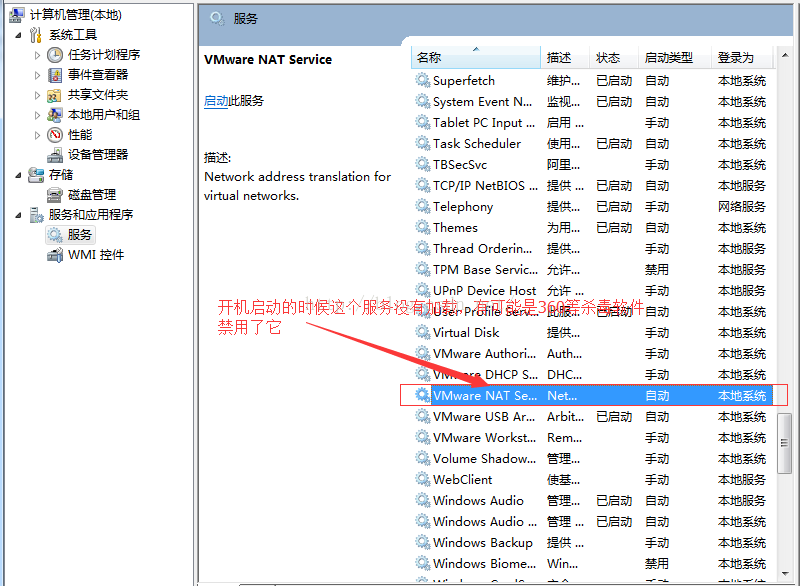800x586 pixels.
Task: Collapse the 系统工具 tree node
Action: pos(18,35)
